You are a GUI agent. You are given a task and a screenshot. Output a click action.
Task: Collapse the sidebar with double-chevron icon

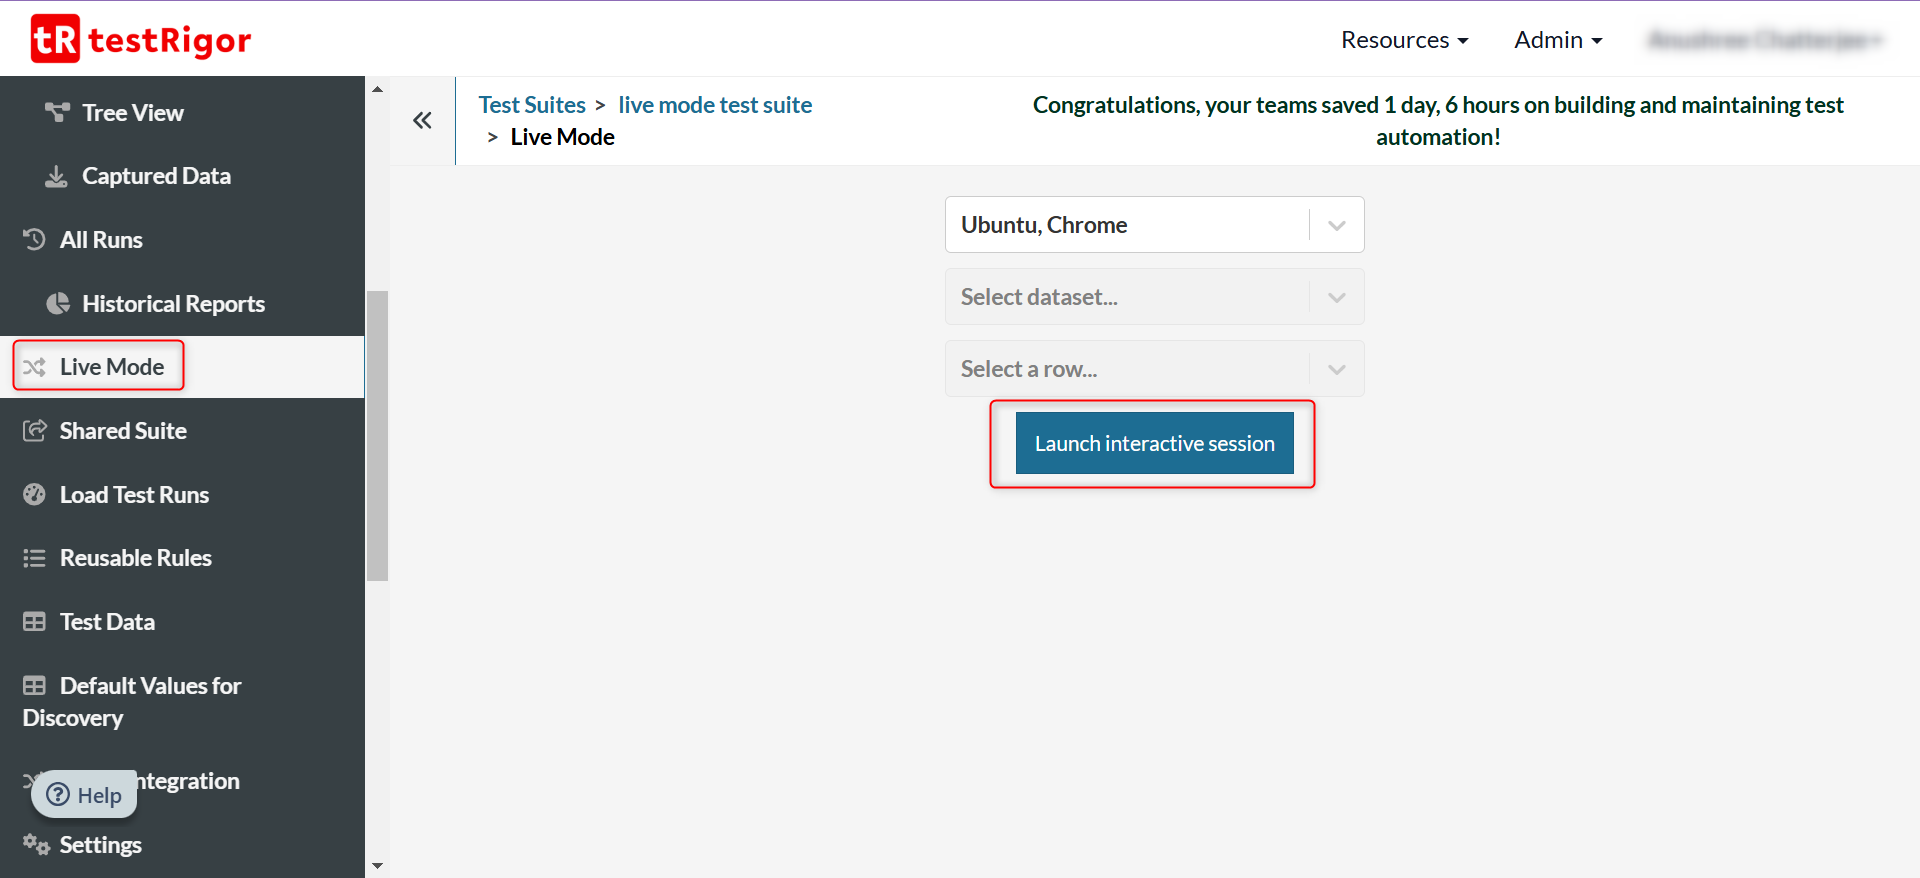[422, 121]
